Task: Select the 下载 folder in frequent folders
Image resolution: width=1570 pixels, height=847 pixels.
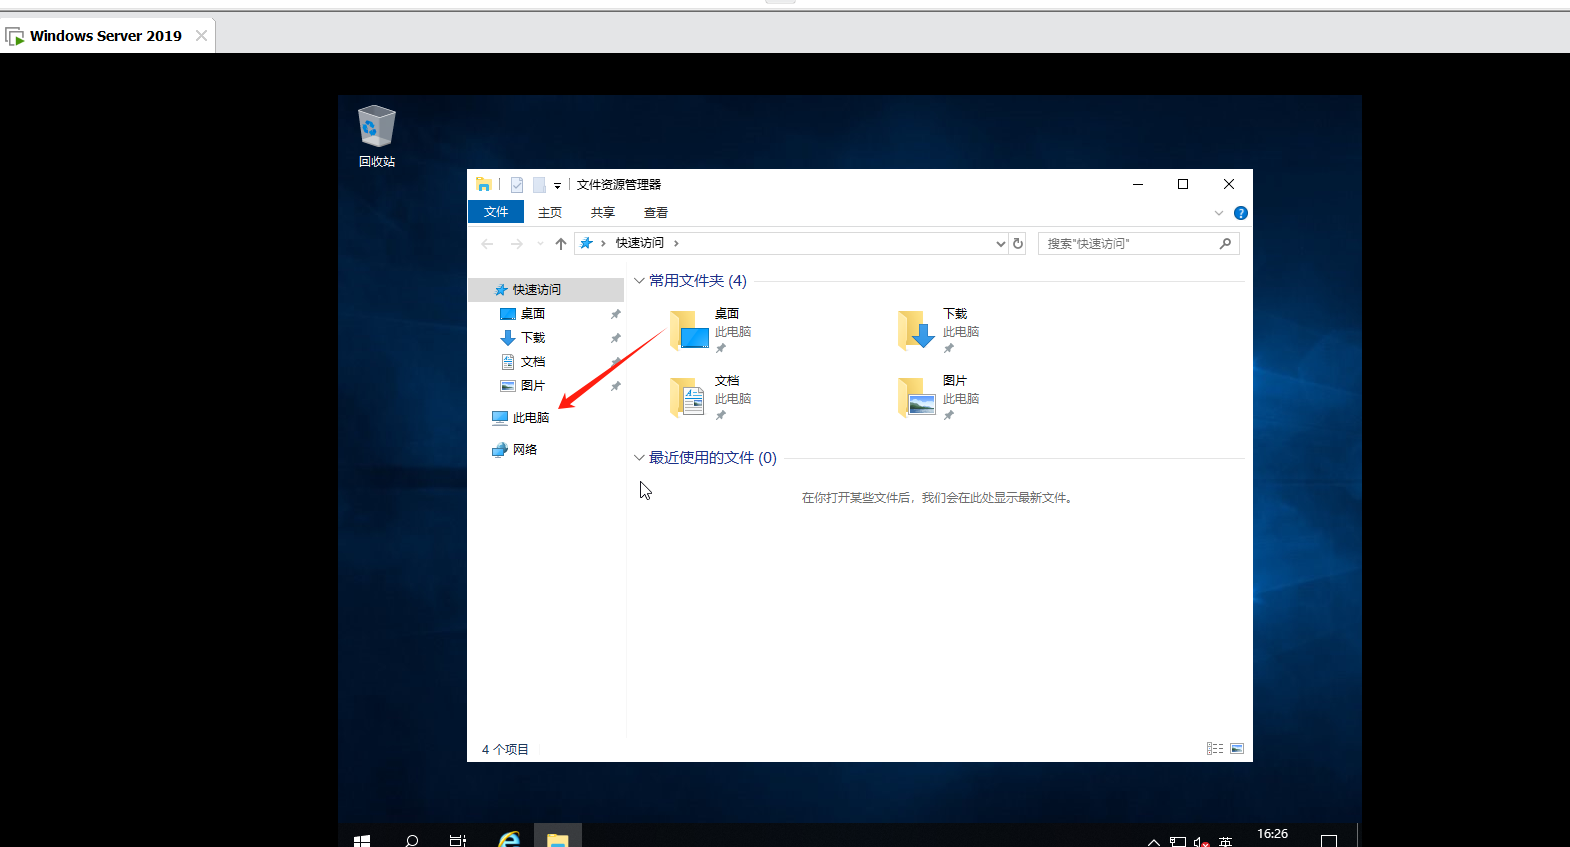Action: pyautogui.click(x=939, y=331)
